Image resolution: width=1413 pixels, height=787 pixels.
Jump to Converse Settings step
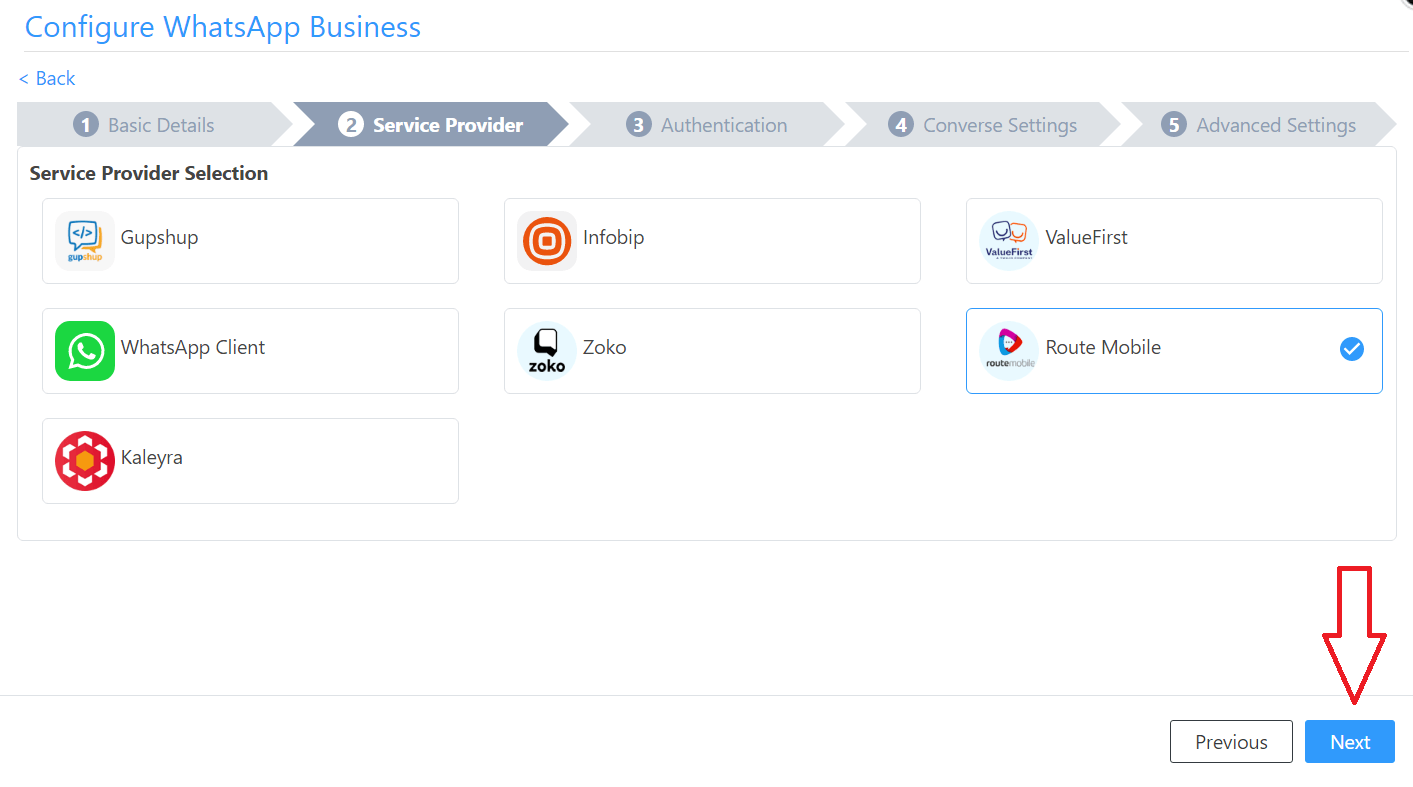click(983, 125)
